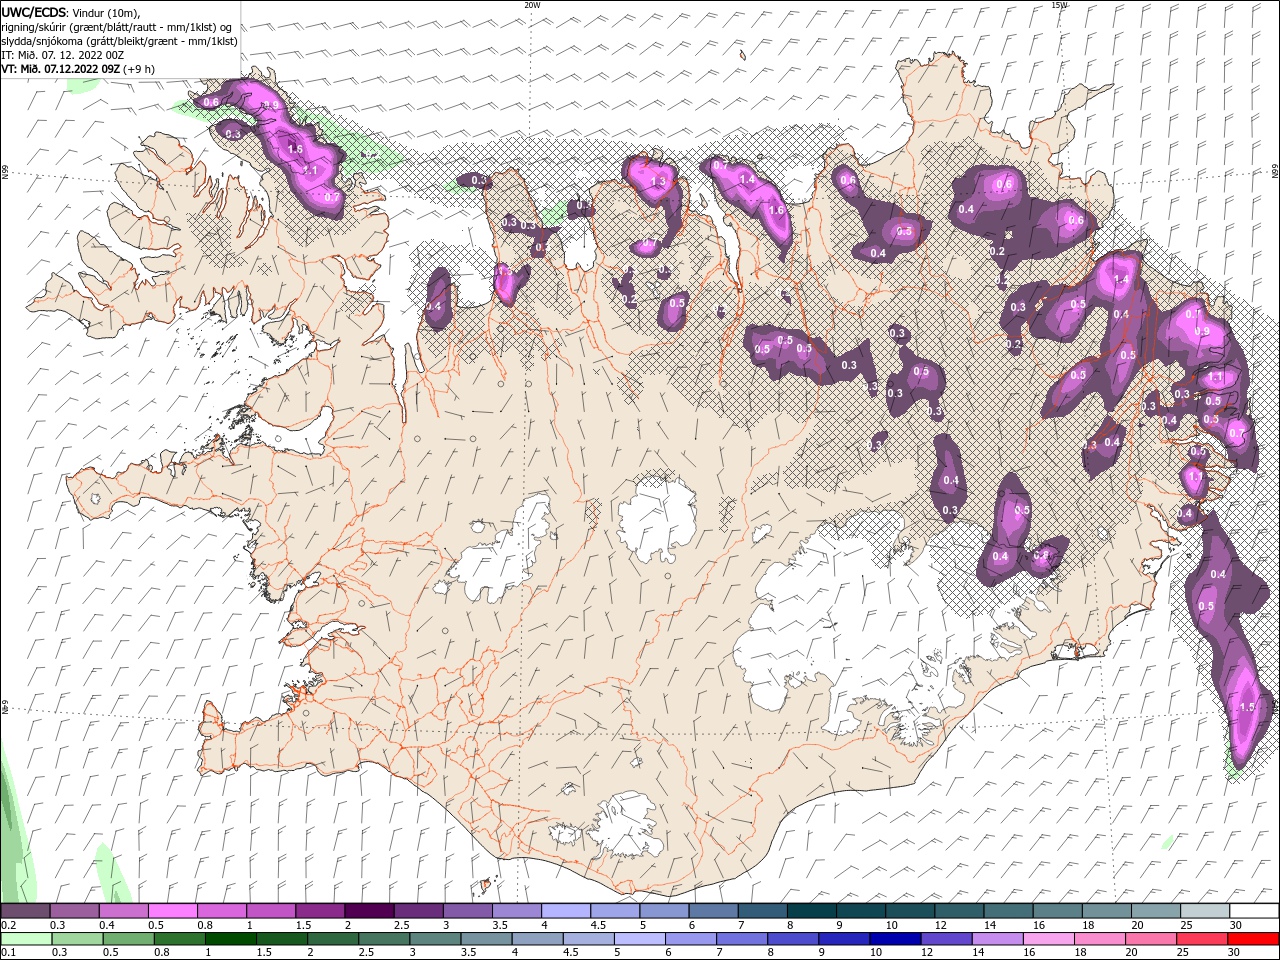Select the deep blue rain swatch at 10

tap(894, 939)
